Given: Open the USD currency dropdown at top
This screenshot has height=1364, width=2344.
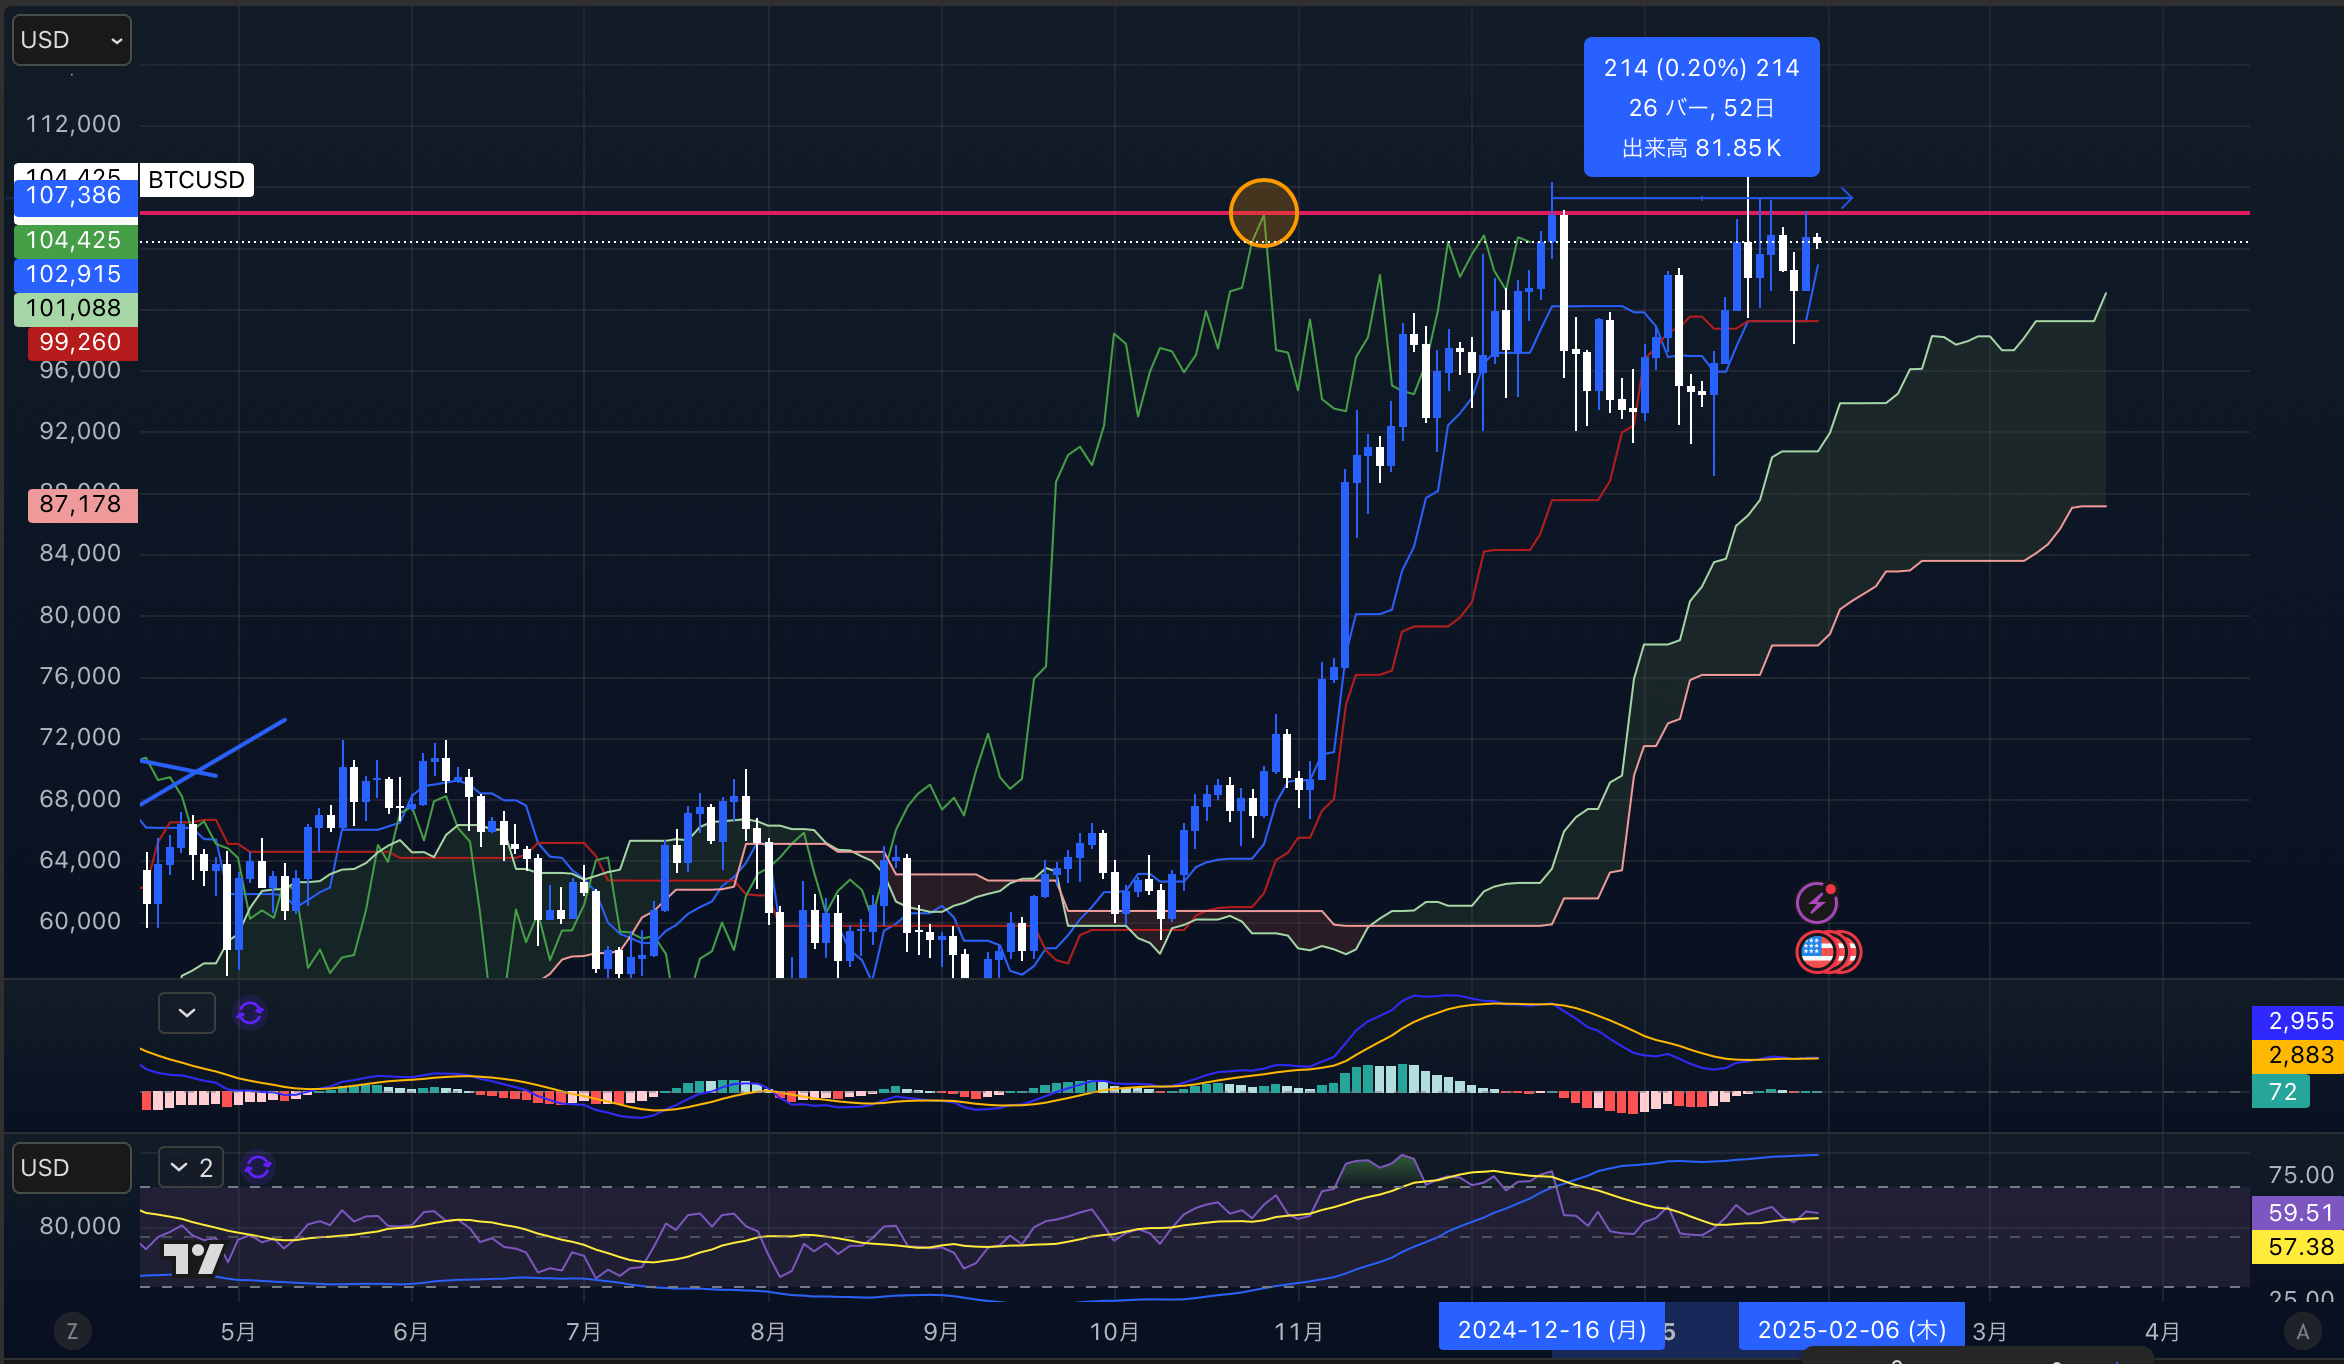Looking at the screenshot, I should (x=71, y=40).
